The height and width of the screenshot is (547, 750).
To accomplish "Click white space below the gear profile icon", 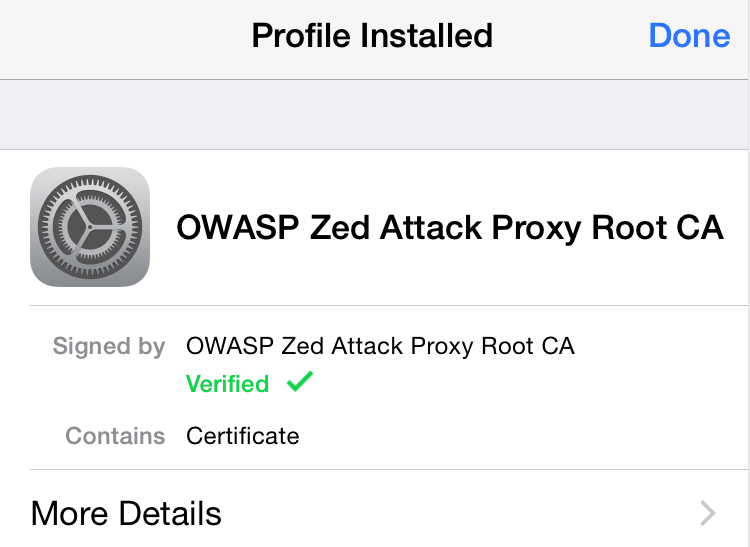I will pos(90,296).
